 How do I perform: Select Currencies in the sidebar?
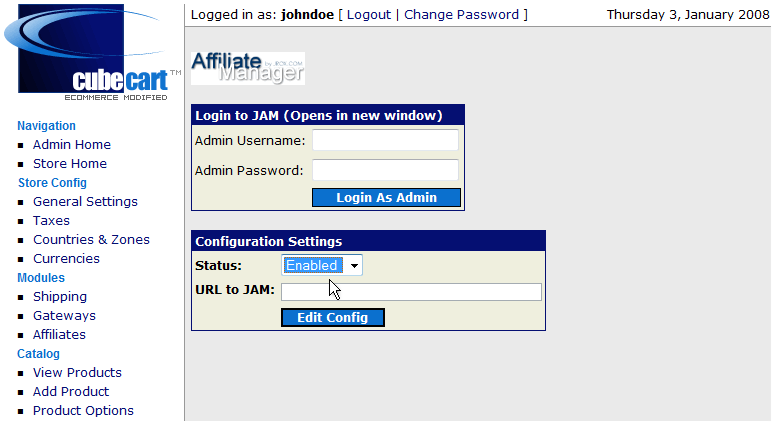click(66, 259)
